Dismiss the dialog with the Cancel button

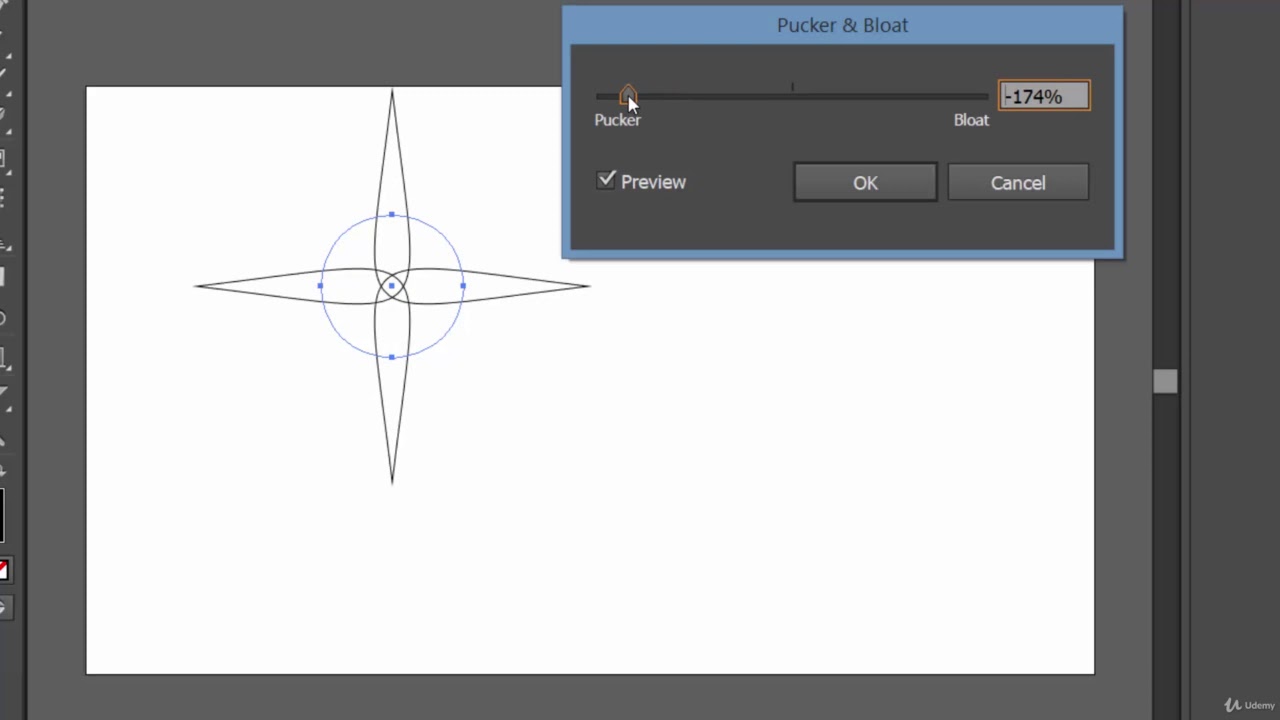point(1018,183)
